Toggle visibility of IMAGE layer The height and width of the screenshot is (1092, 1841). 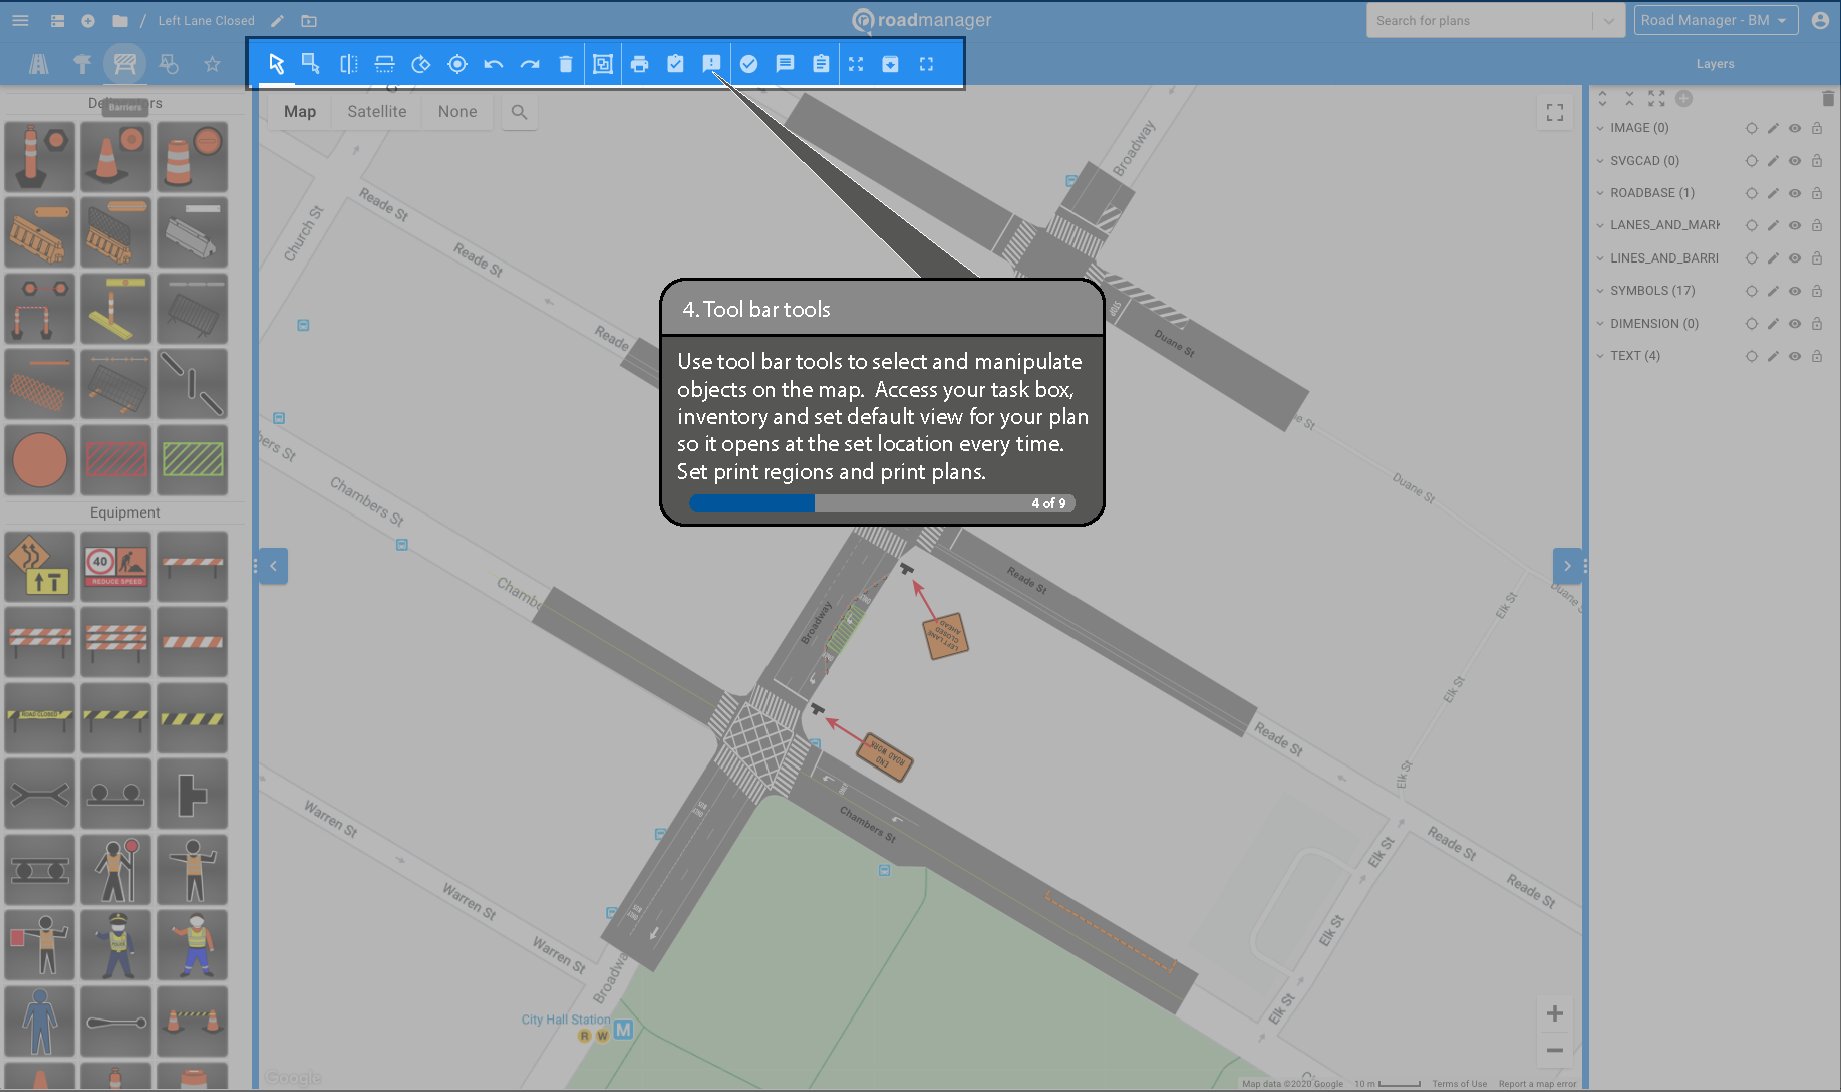click(1795, 128)
